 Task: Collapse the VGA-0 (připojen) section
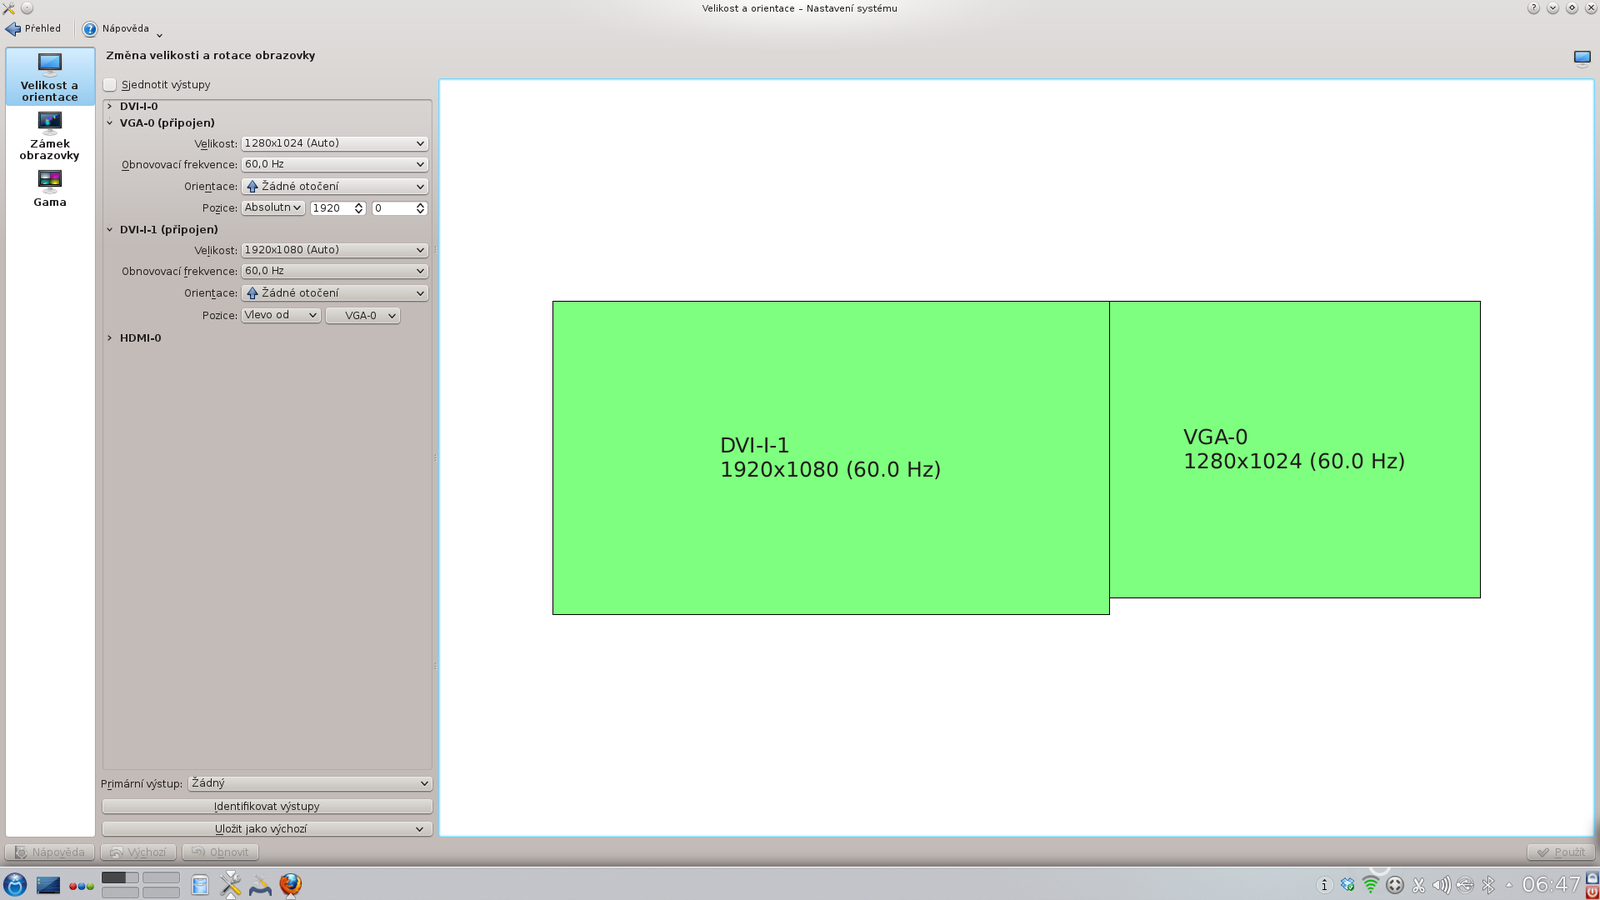click(x=110, y=123)
